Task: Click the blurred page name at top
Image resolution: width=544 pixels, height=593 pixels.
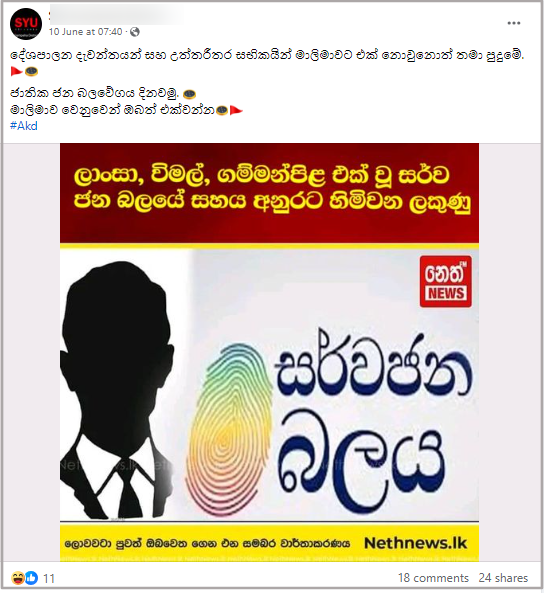Action: tap(117, 16)
